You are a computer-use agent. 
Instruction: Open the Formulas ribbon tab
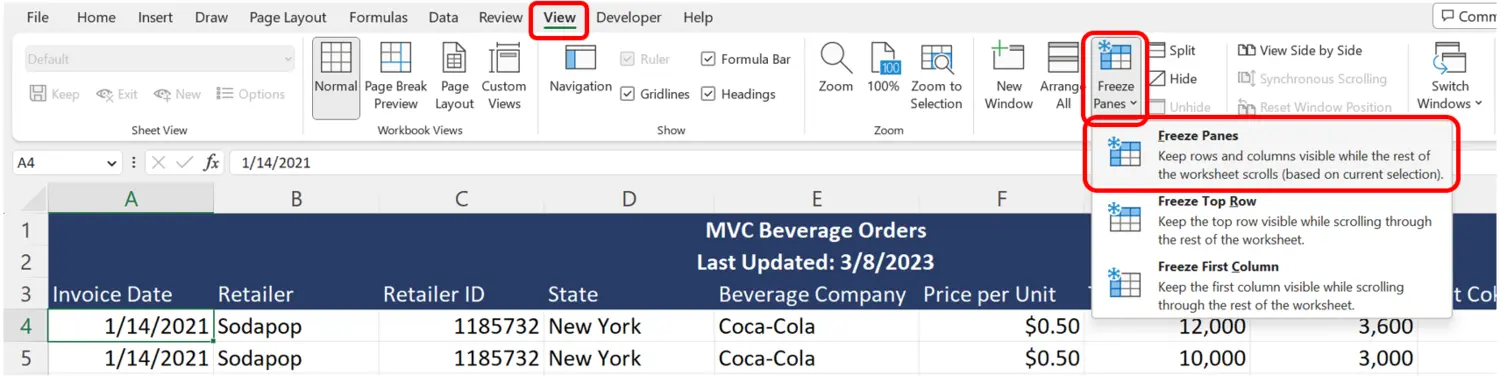click(x=378, y=17)
